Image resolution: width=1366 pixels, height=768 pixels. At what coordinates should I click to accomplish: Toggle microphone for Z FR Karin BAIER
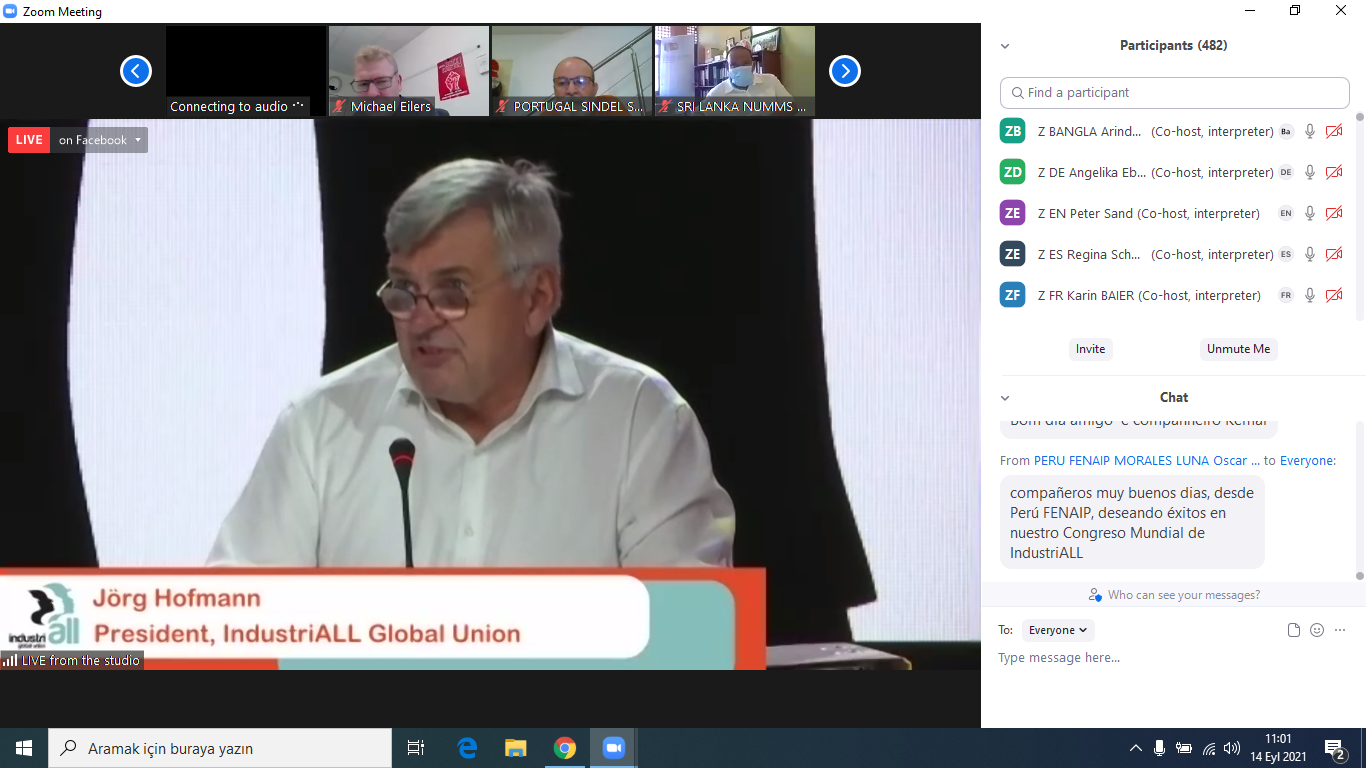(x=1310, y=295)
